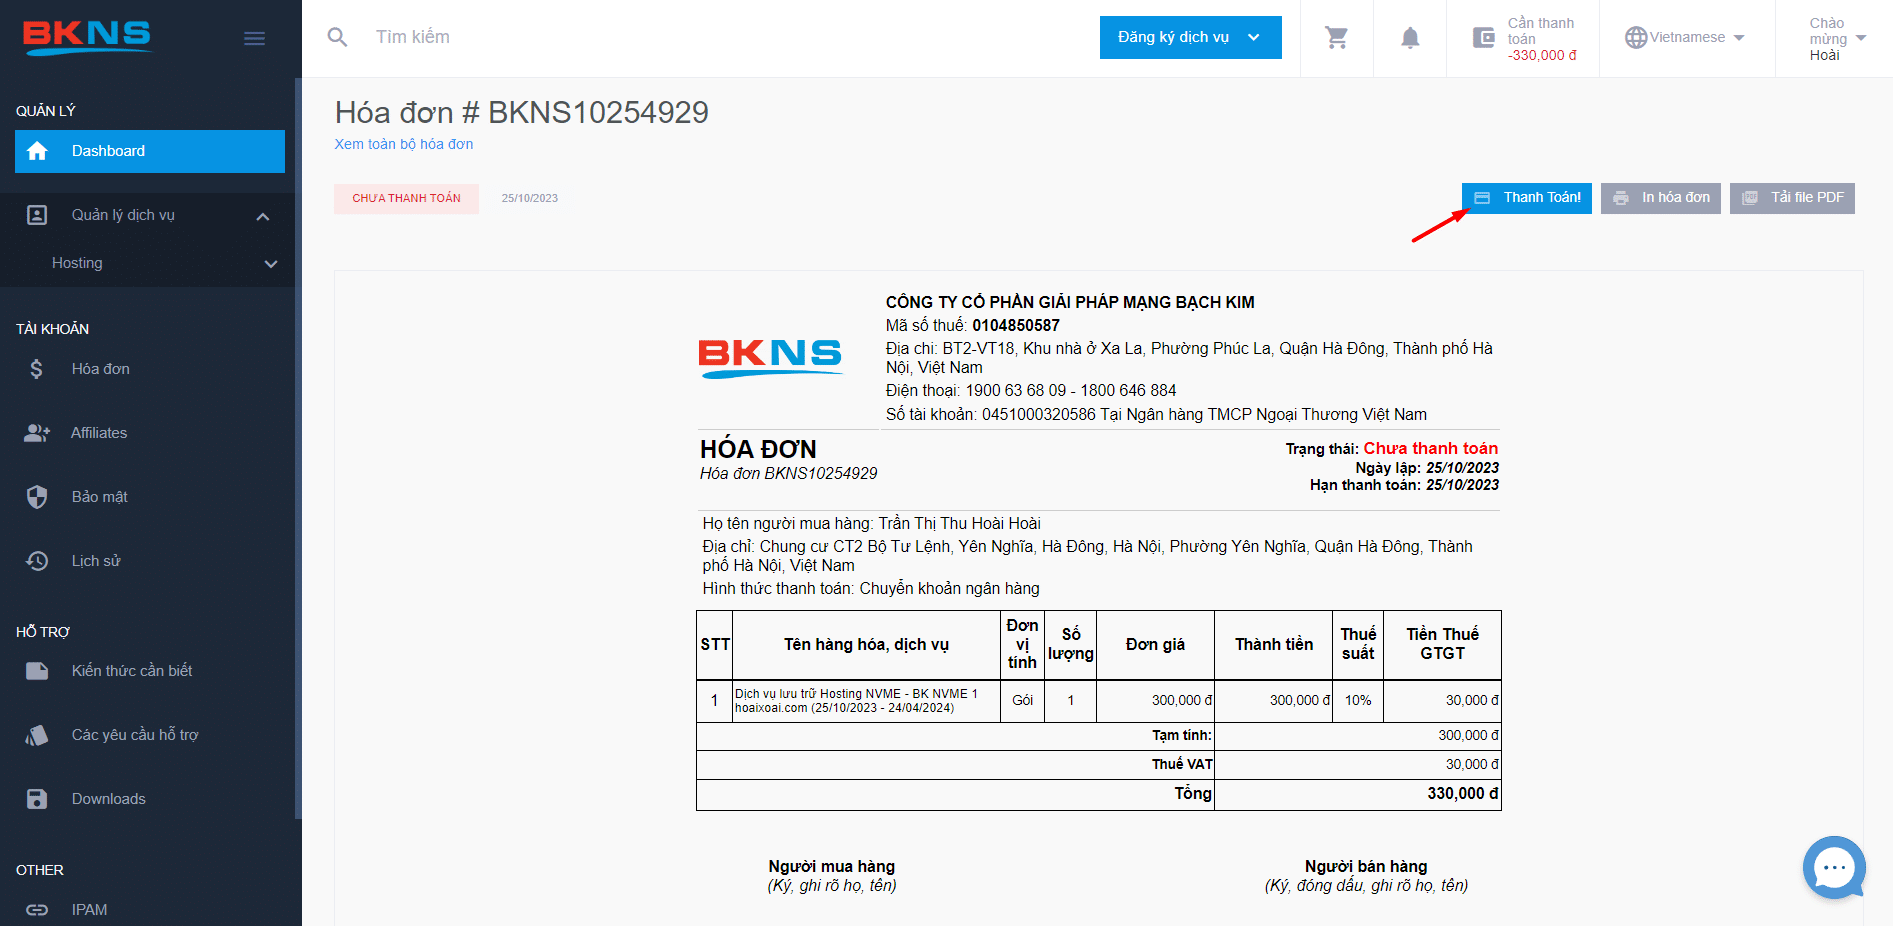The image size is (1893, 926).
Task: Toggle the hamburger sidebar menu icon
Action: (x=255, y=38)
